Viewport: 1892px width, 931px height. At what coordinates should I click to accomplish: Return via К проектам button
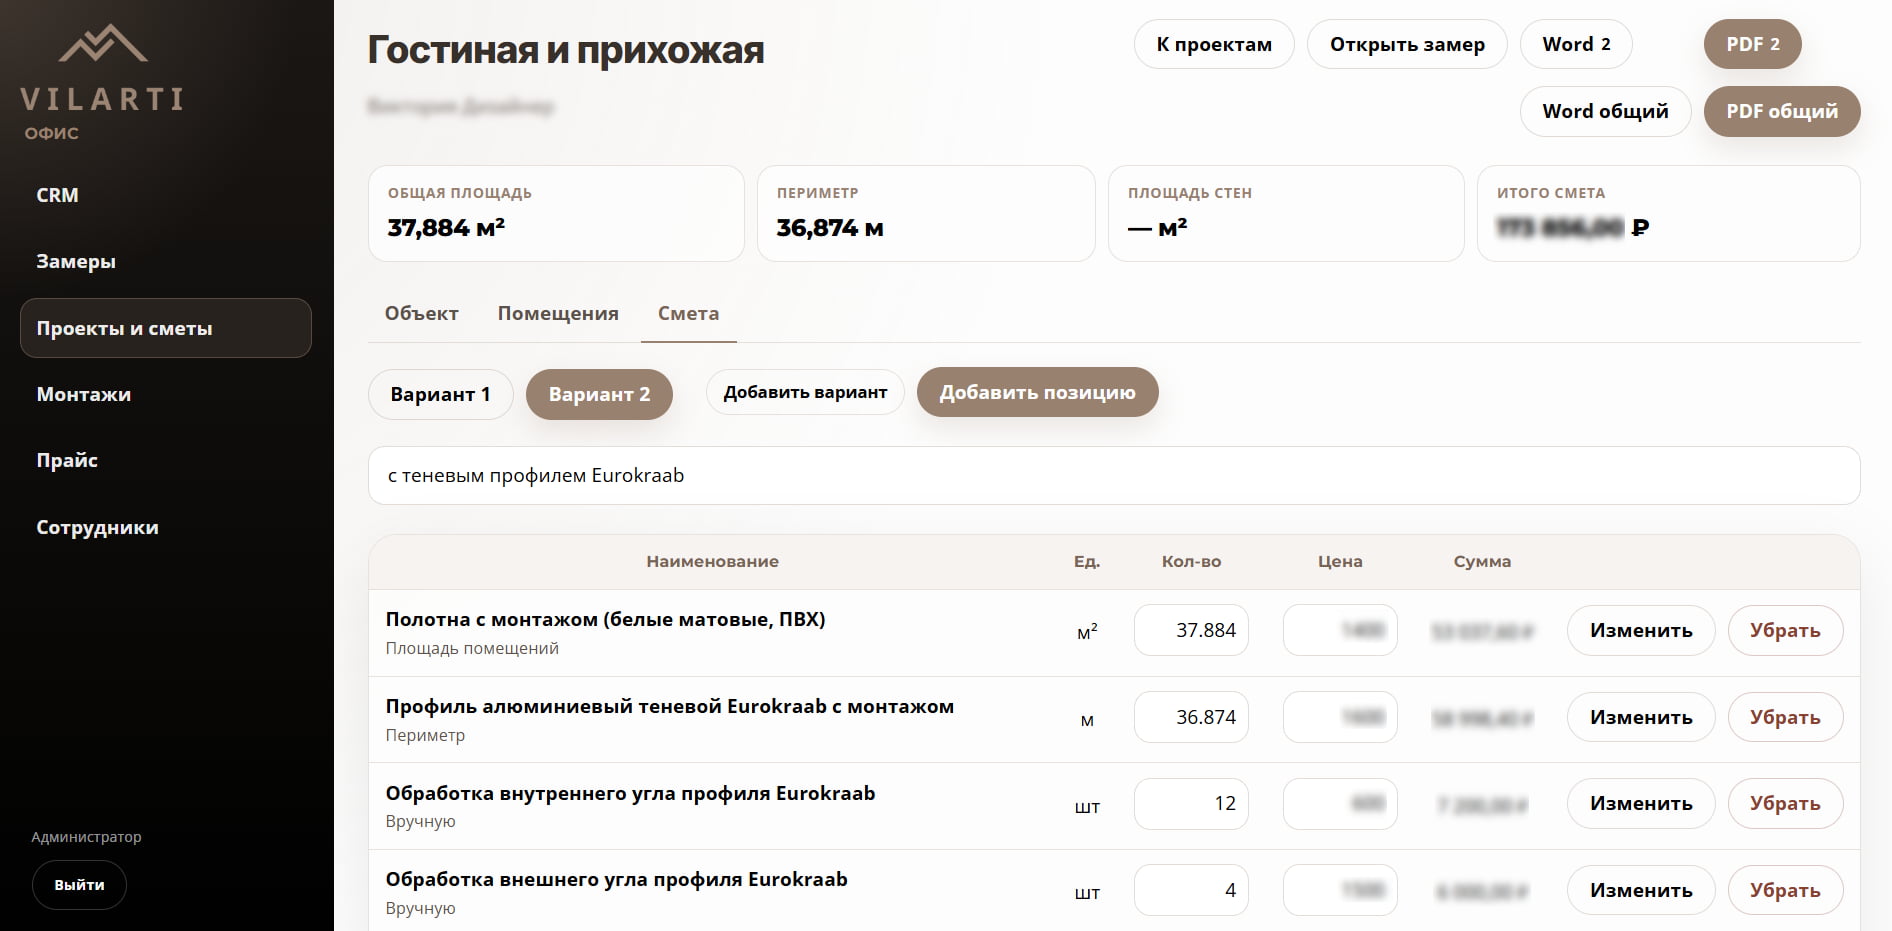[x=1214, y=44]
